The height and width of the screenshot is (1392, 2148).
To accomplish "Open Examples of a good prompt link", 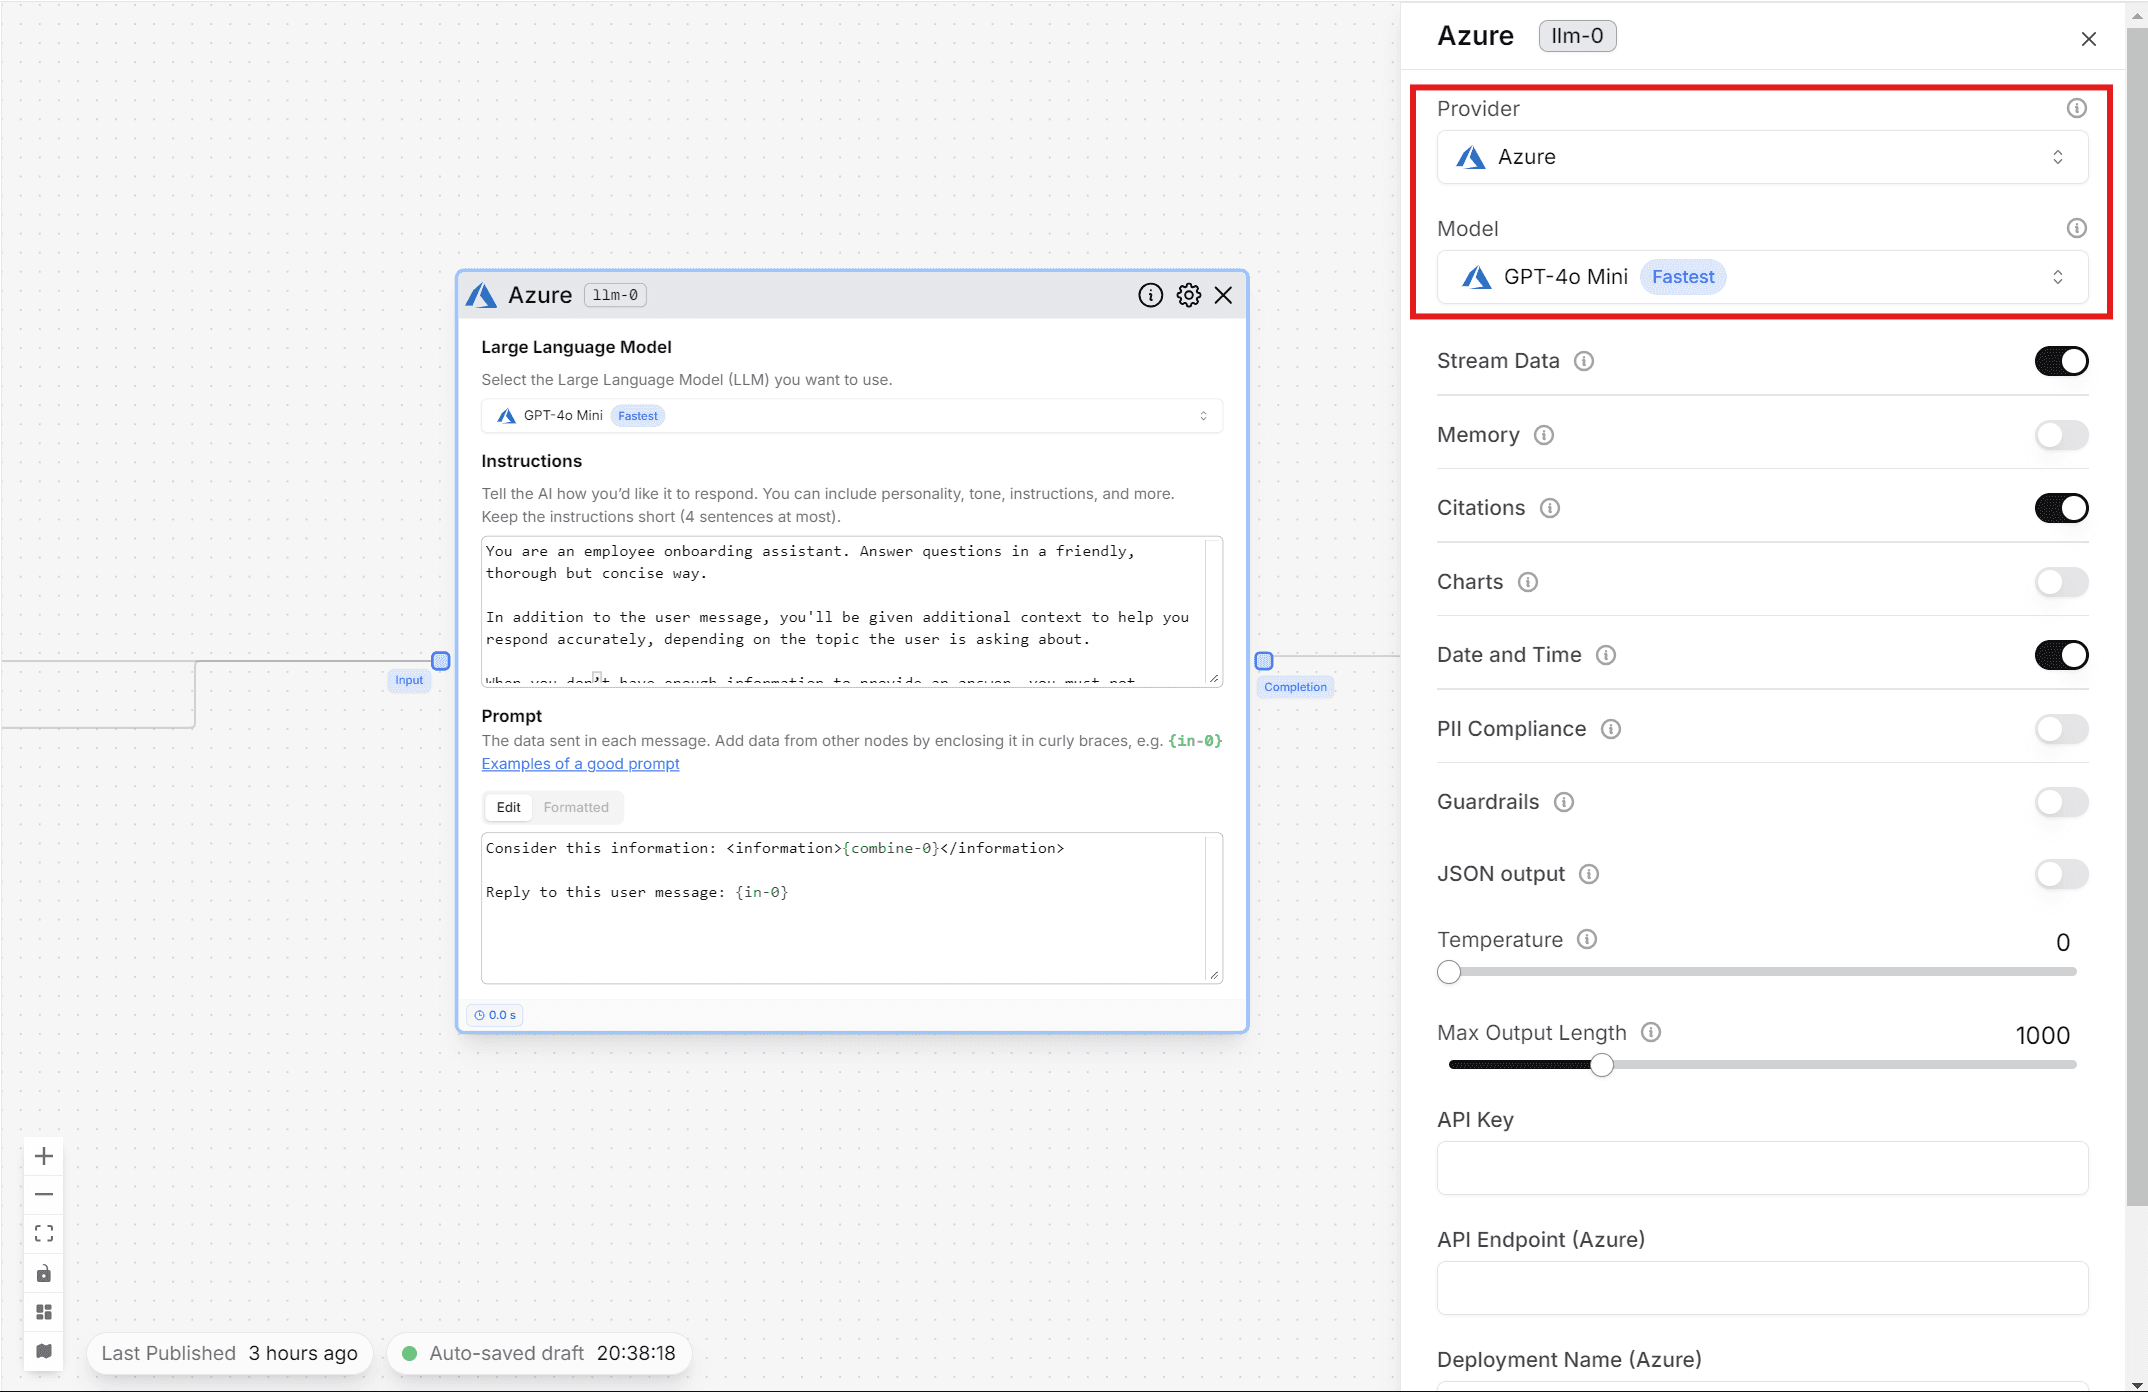I will 580,764.
